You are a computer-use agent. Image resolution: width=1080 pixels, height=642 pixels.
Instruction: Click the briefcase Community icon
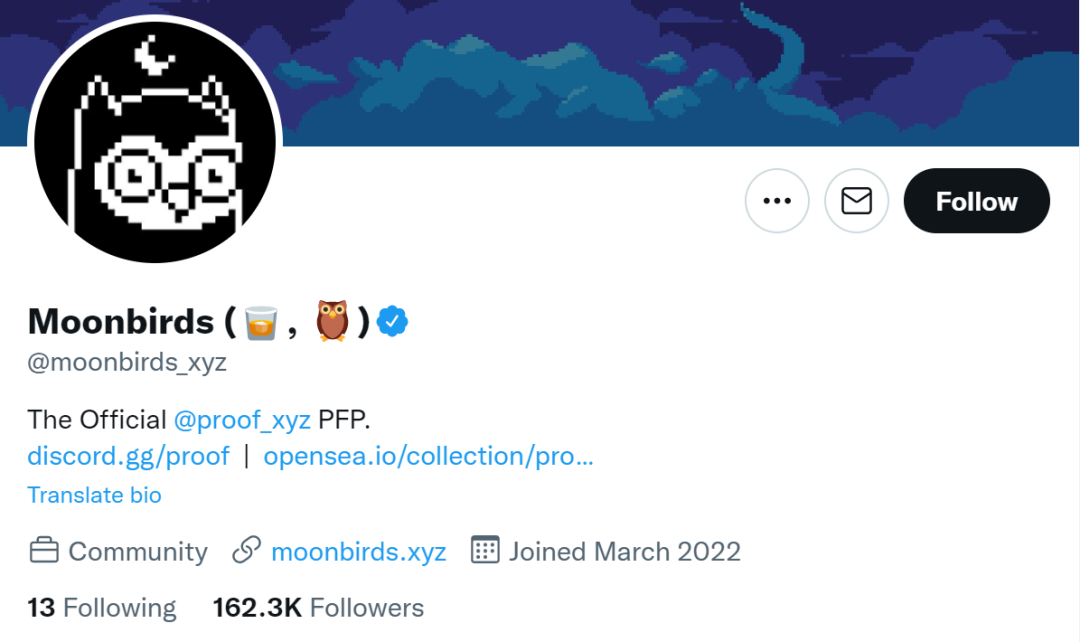[43, 551]
